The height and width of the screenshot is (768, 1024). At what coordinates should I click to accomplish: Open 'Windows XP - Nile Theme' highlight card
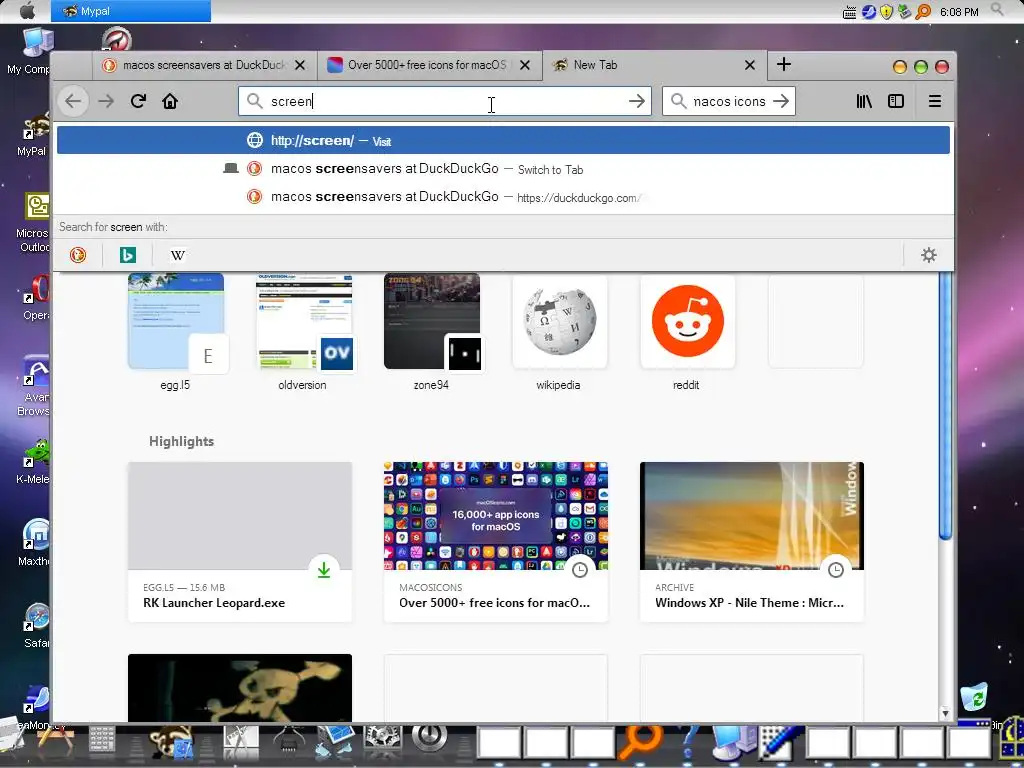click(752, 542)
